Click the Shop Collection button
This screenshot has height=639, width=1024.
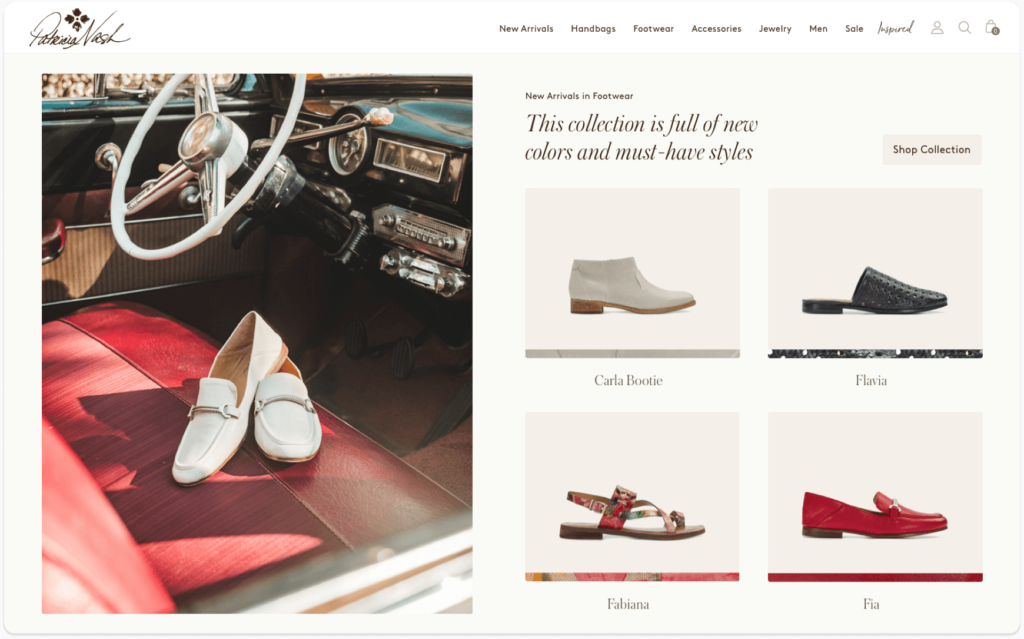coord(932,150)
